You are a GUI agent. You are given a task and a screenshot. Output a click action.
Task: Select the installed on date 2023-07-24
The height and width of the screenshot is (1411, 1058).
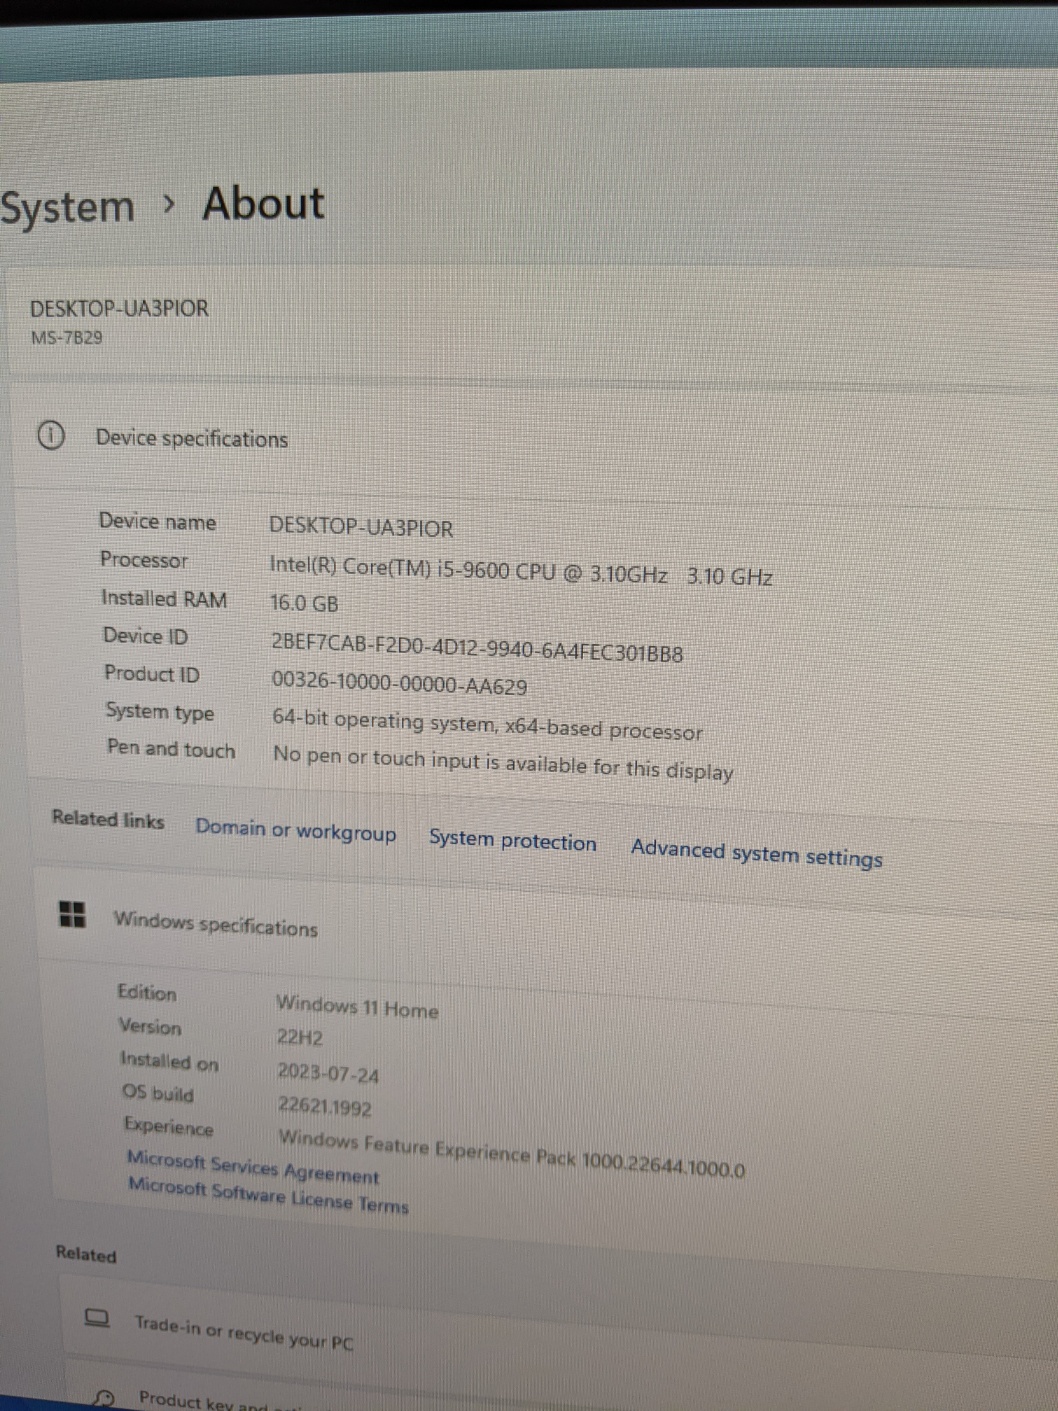tap(328, 1073)
